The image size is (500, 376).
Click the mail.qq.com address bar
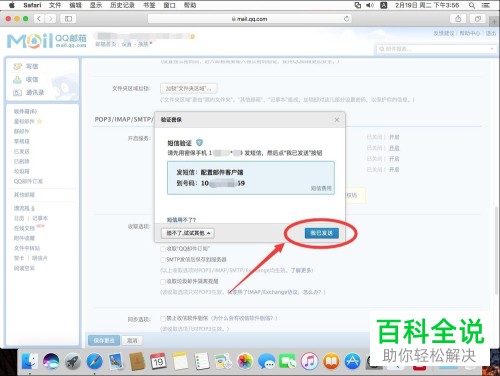click(249, 19)
